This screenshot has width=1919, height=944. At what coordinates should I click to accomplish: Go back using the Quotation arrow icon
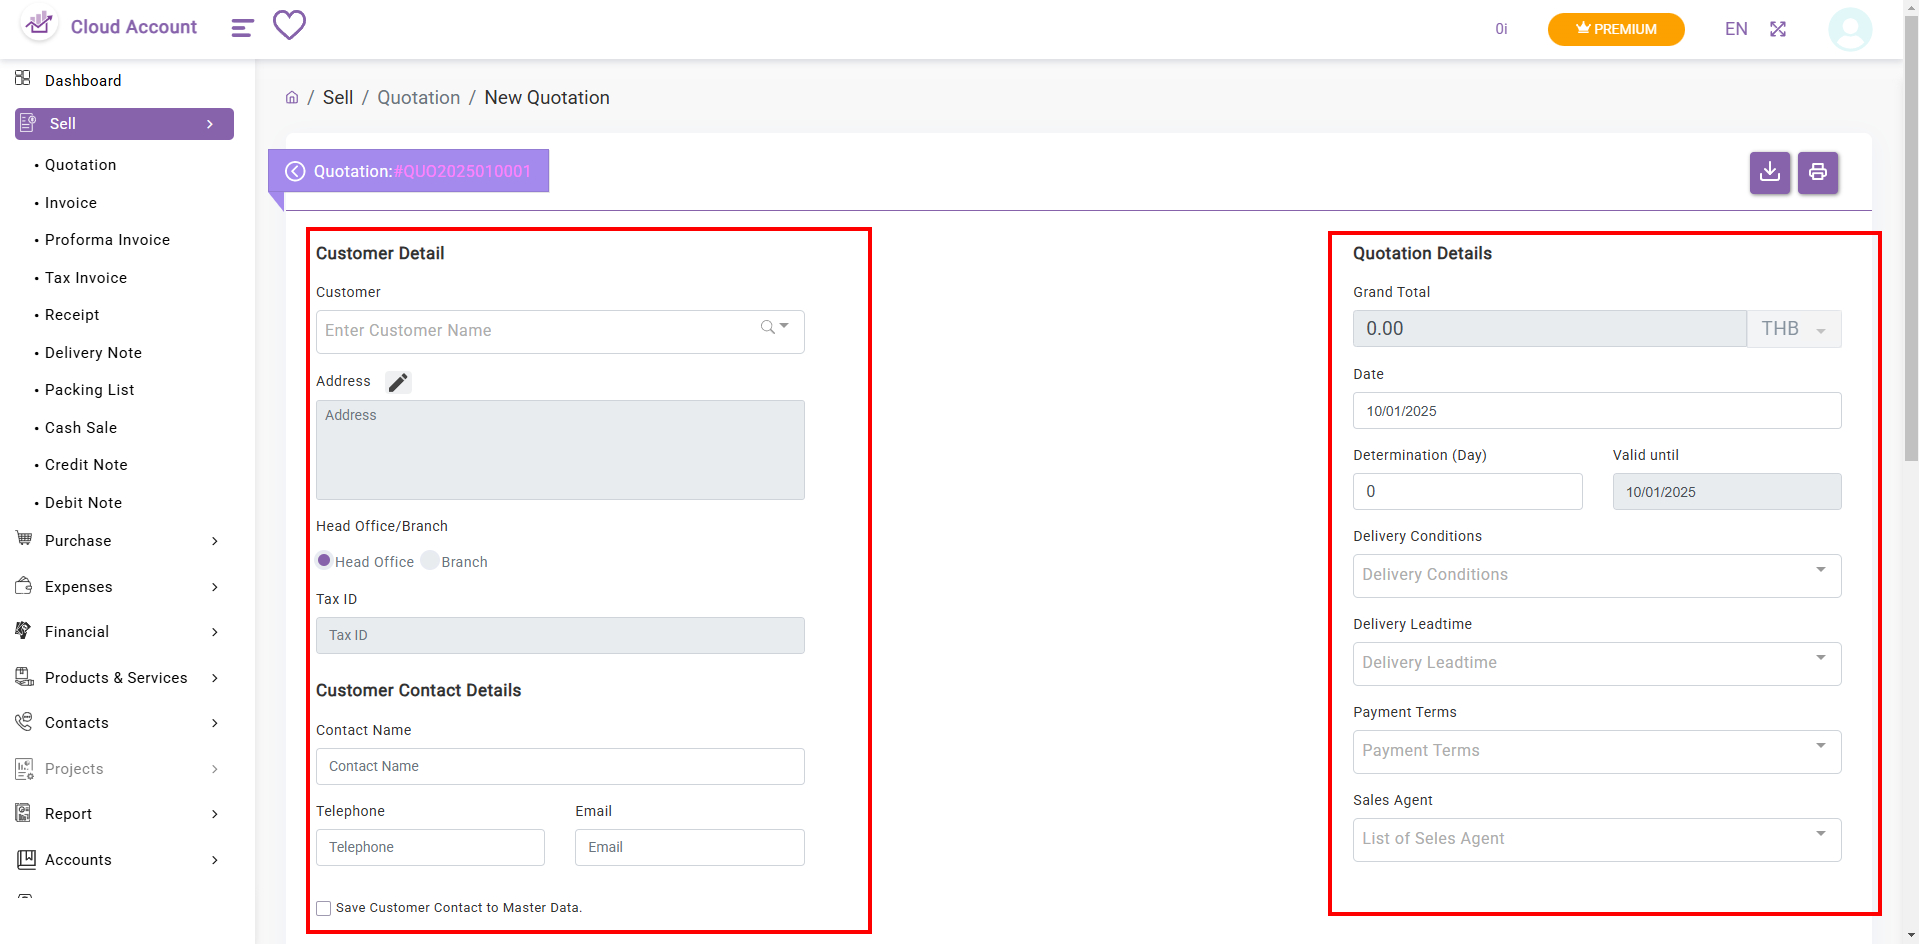click(x=295, y=171)
